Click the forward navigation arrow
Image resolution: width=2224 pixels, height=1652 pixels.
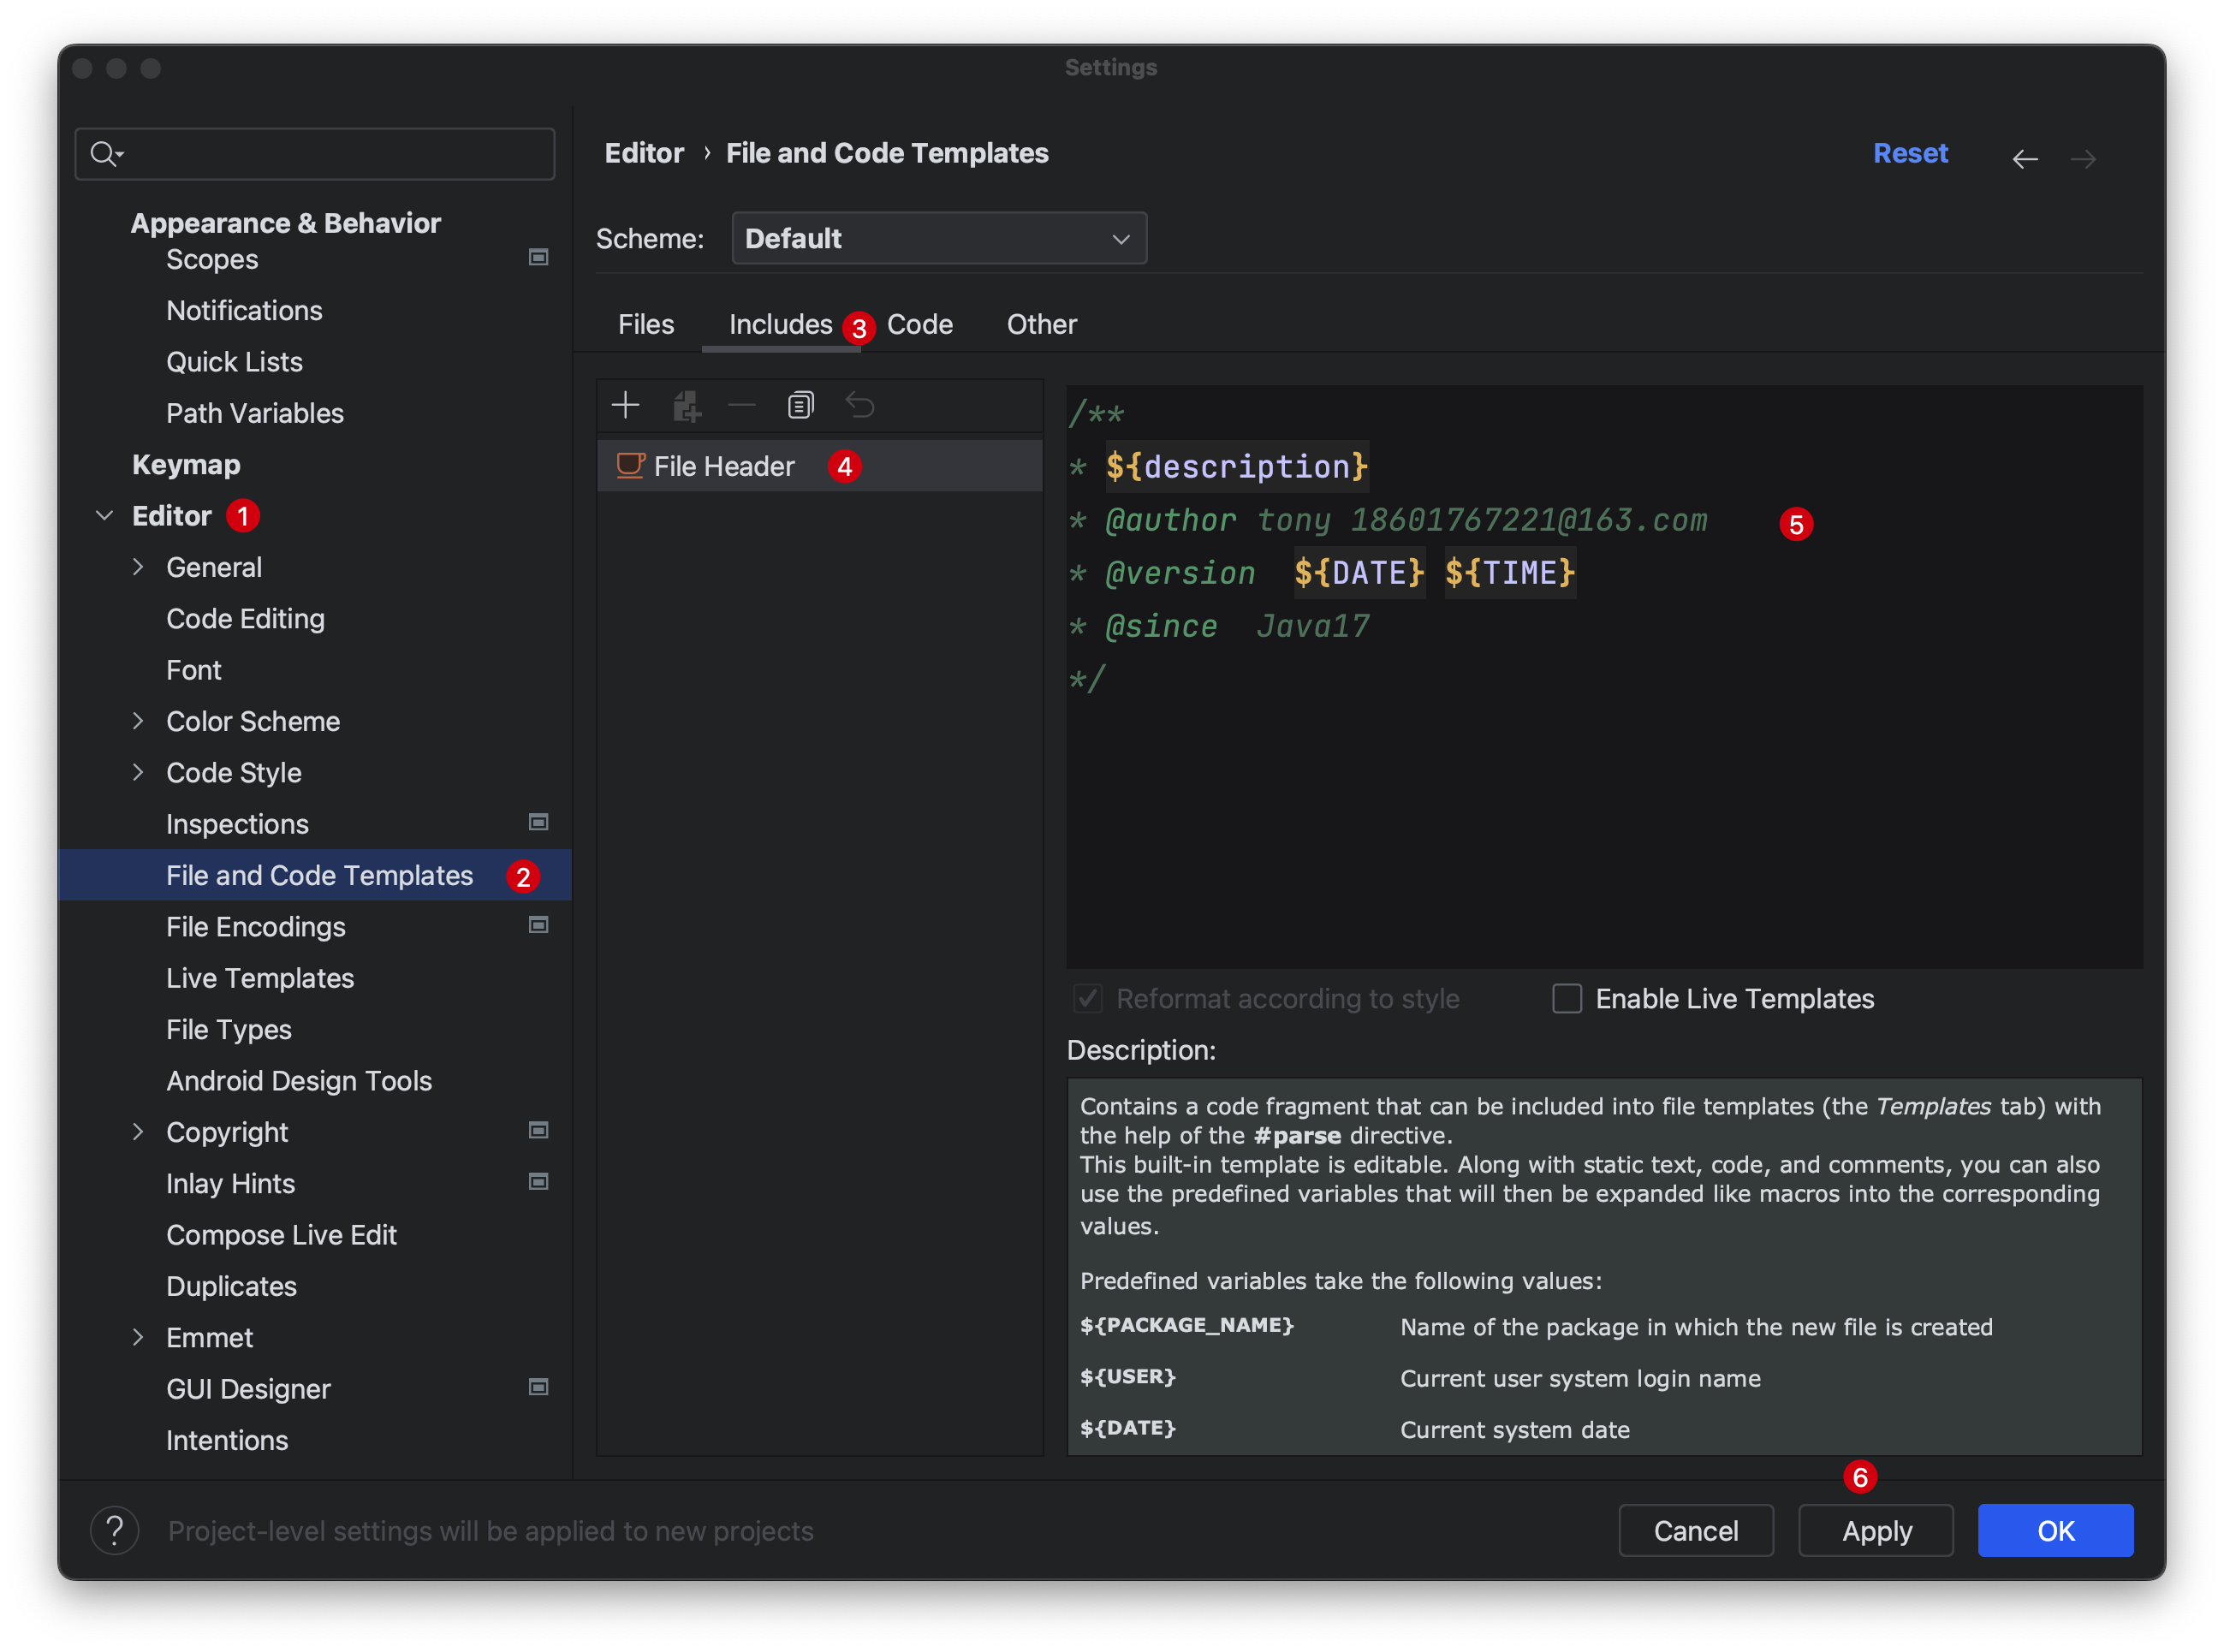coord(2083,159)
